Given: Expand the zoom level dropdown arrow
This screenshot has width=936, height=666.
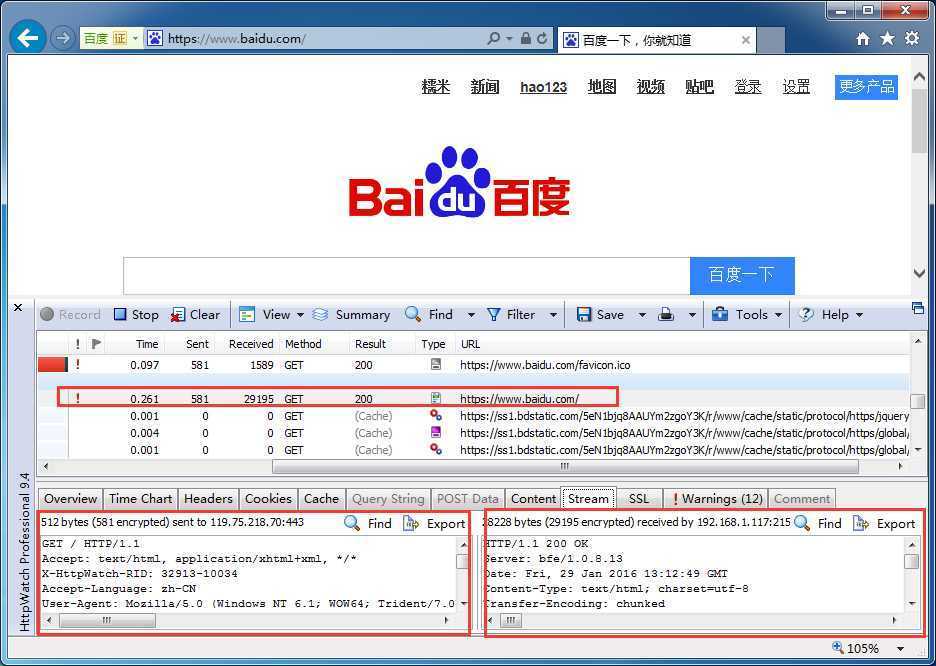Looking at the screenshot, I should click(900, 649).
